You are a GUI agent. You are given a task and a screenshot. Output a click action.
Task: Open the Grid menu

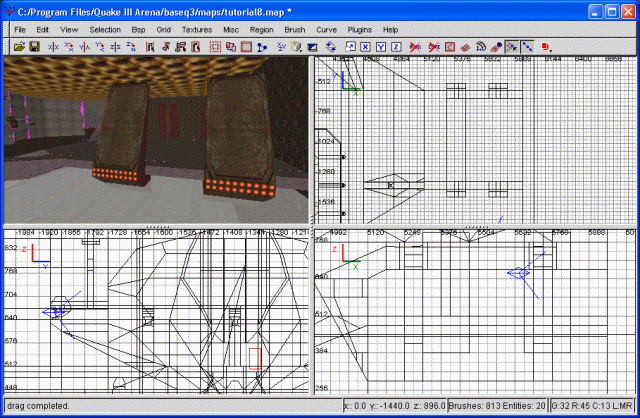click(163, 30)
